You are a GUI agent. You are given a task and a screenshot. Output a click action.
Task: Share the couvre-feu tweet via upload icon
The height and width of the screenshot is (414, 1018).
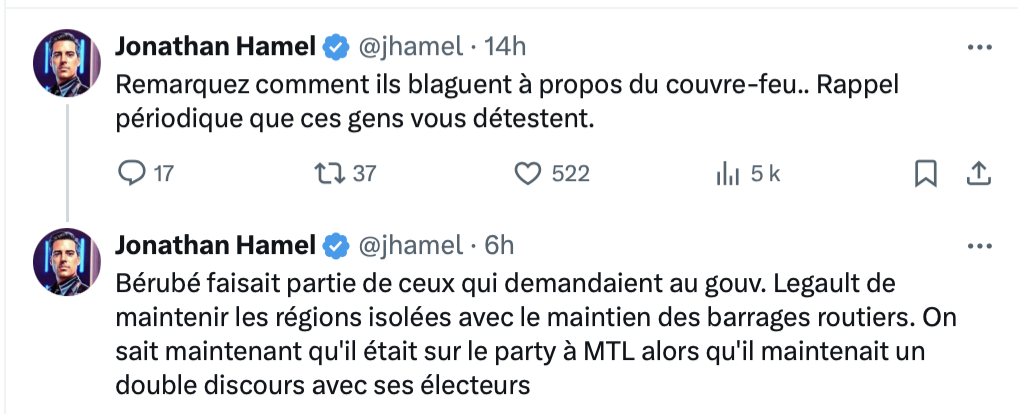[x=978, y=173]
